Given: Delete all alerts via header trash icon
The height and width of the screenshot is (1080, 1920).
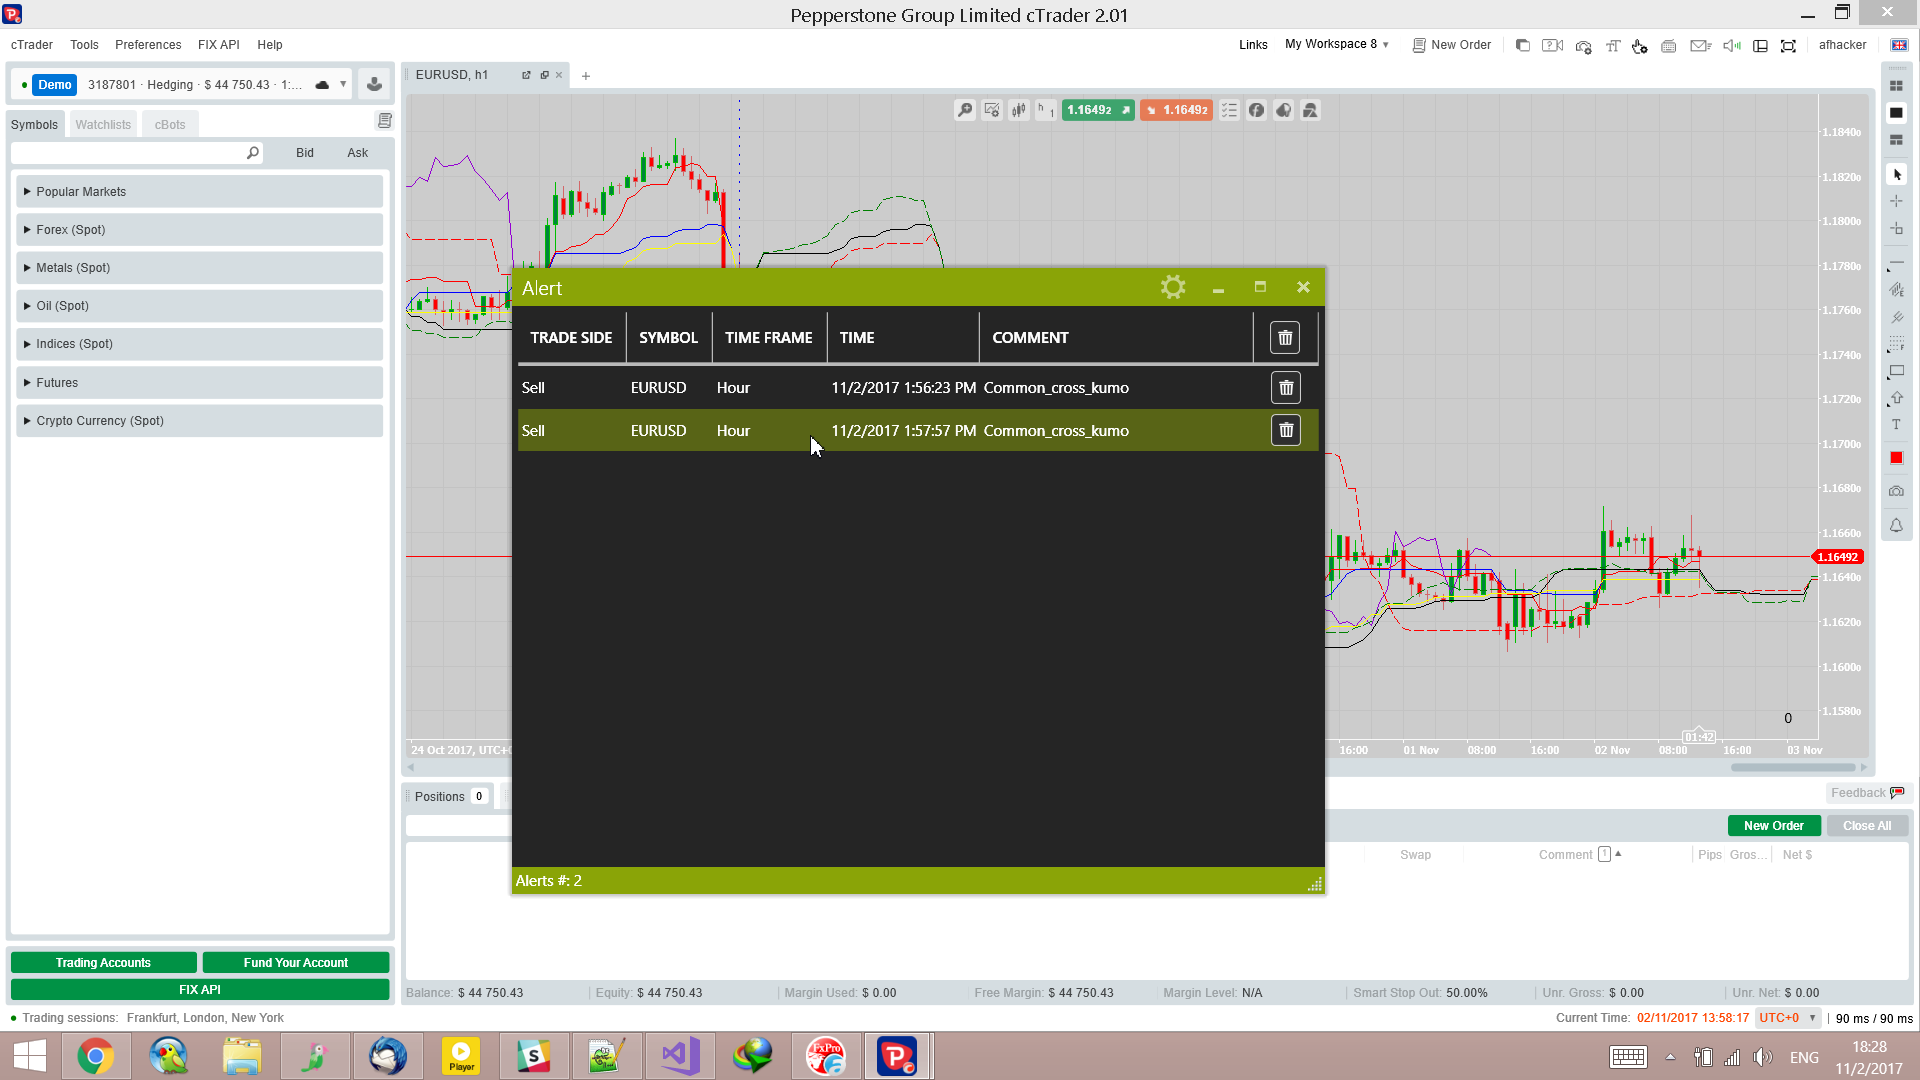Looking at the screenshot, I should tap(1285, 338).
